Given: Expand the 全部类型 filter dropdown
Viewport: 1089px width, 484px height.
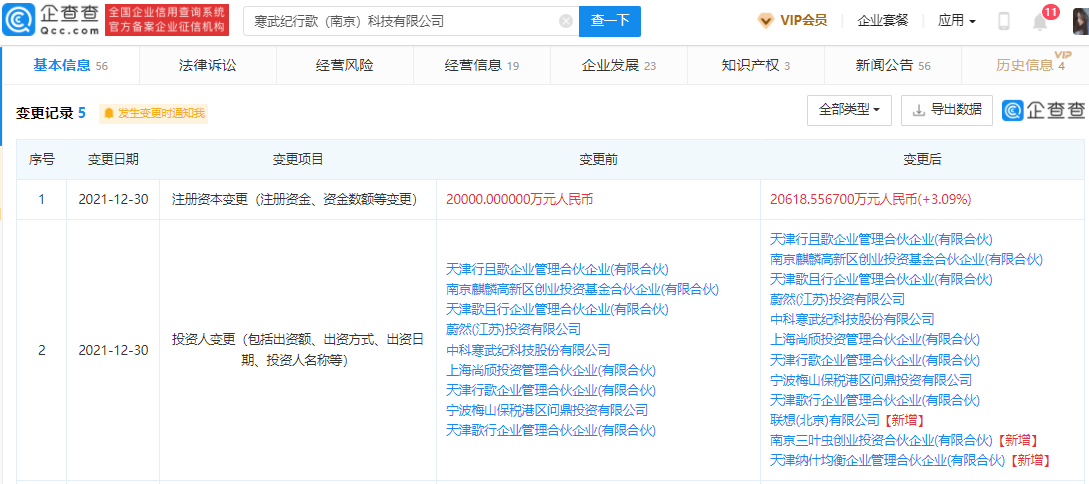Looking at the screenshot, I should 849,110.
